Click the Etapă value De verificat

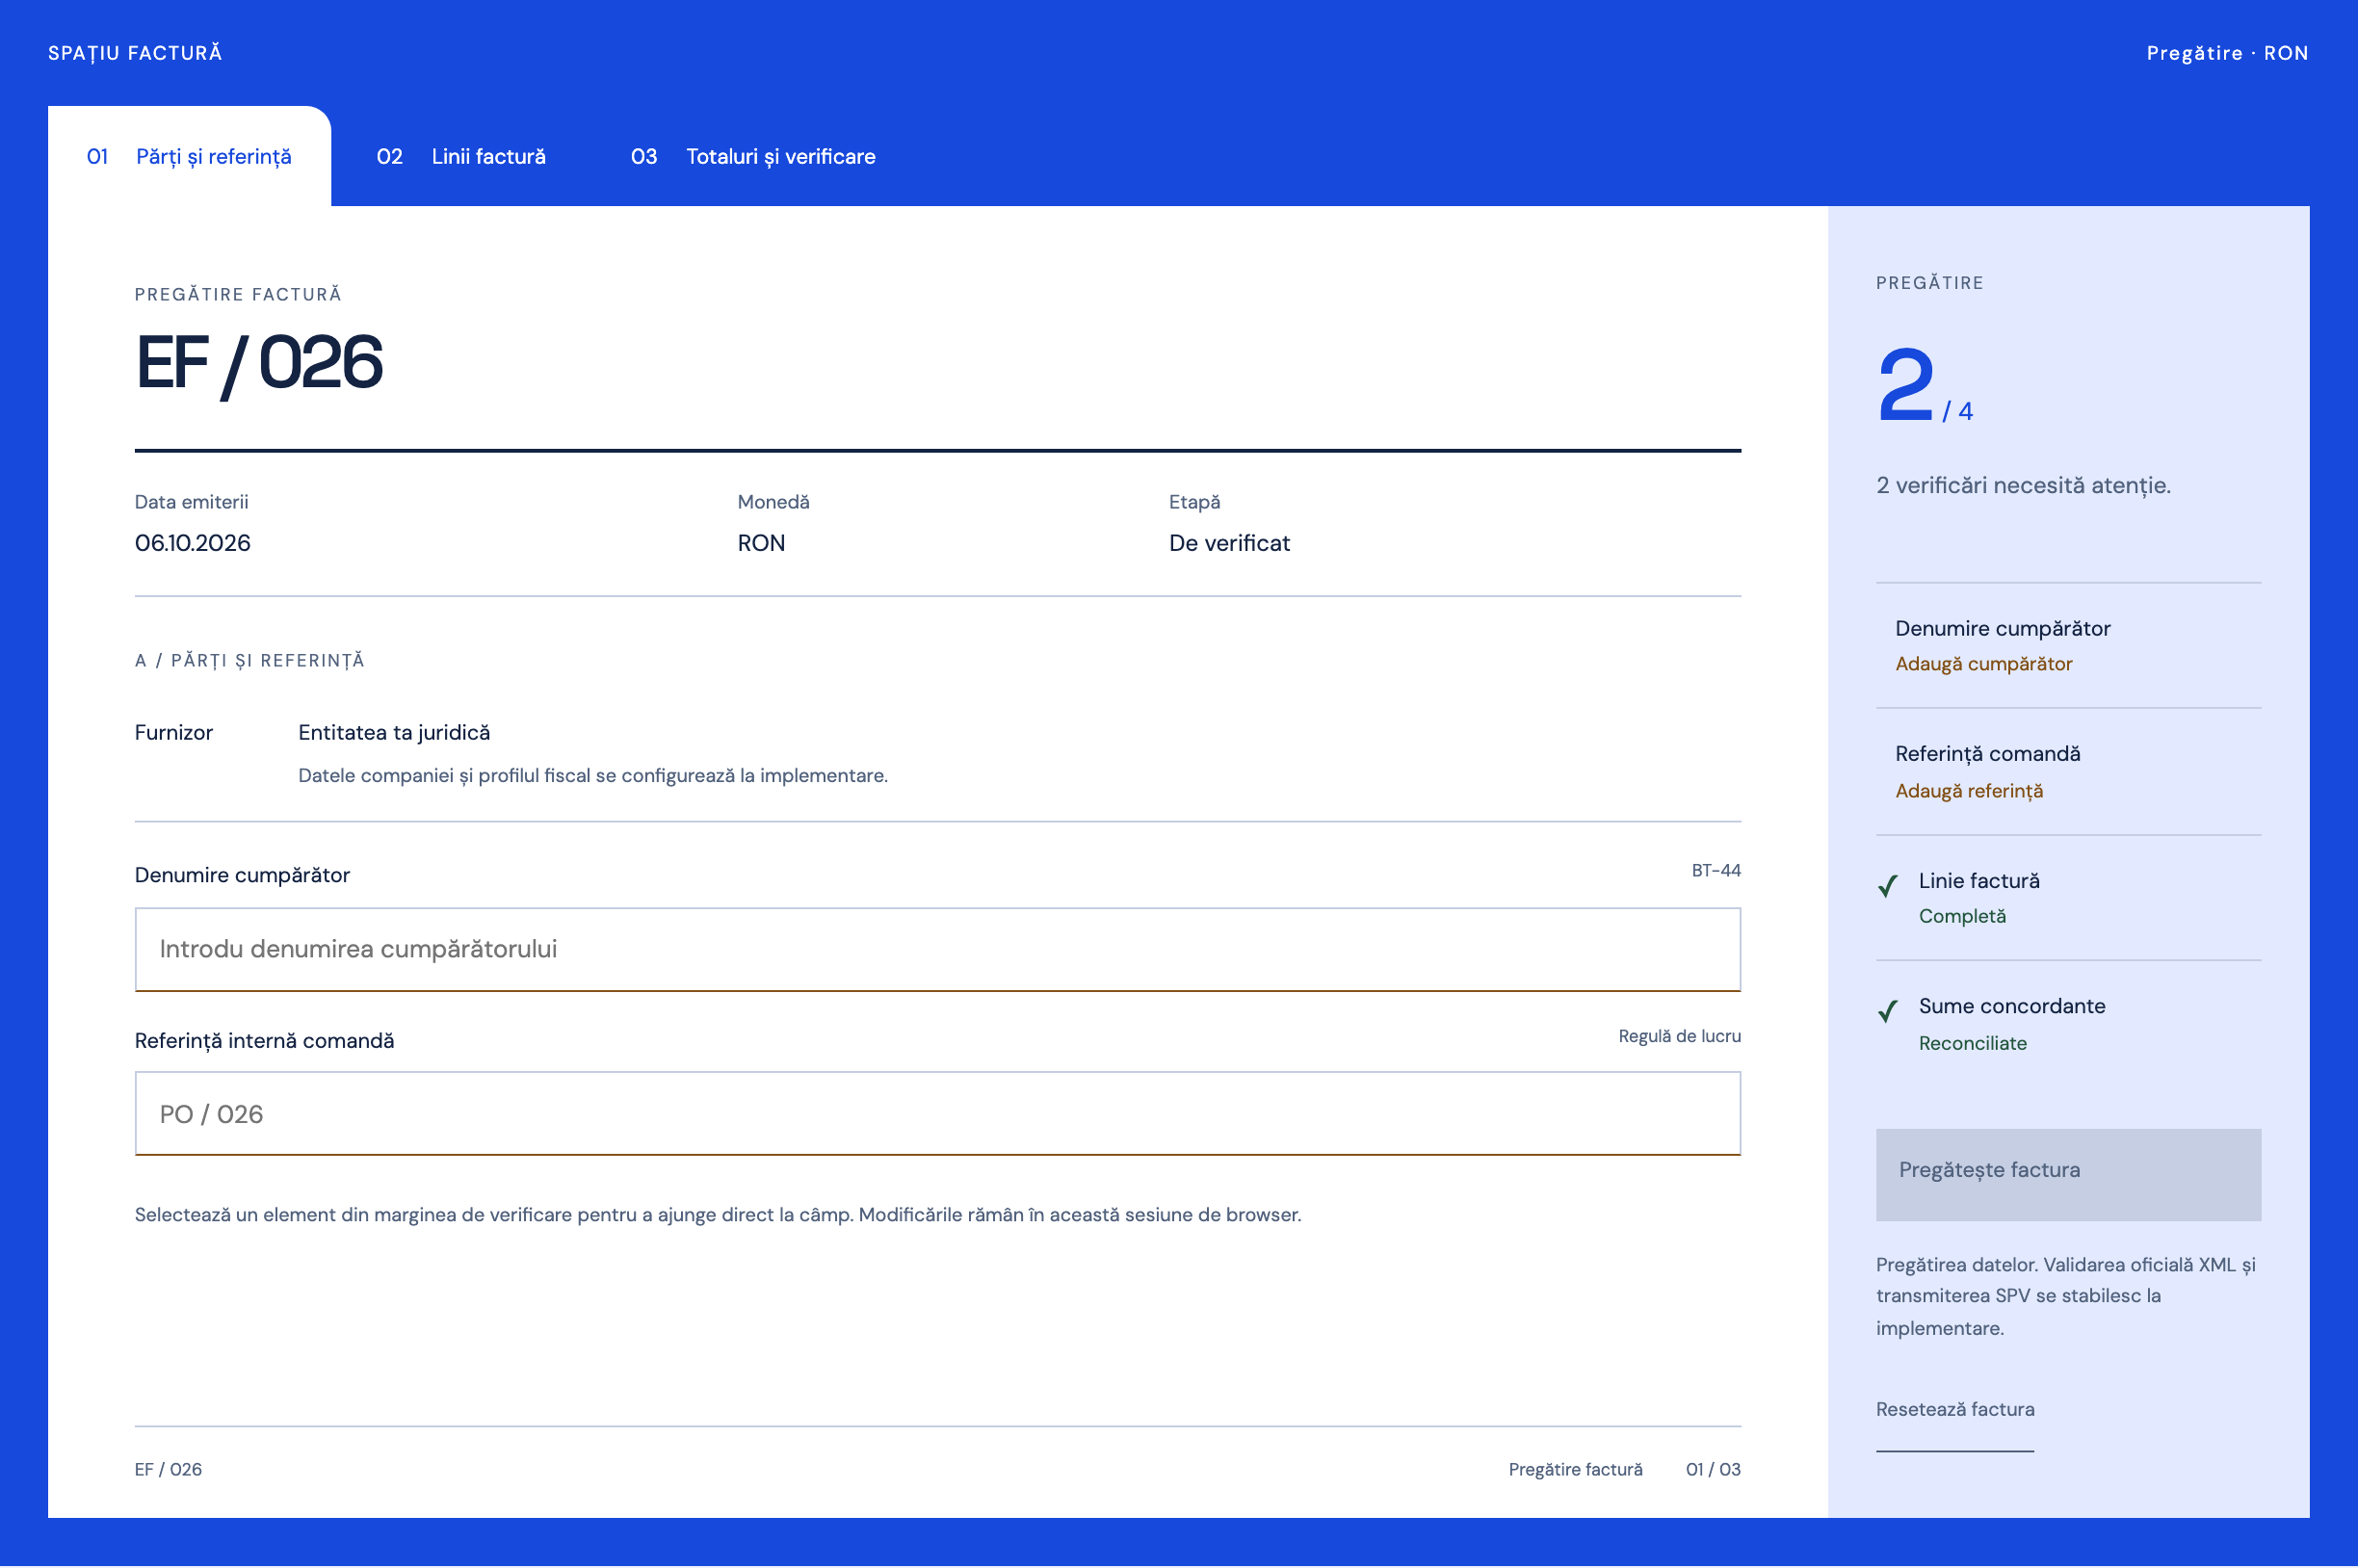(x=1229, y=543)
